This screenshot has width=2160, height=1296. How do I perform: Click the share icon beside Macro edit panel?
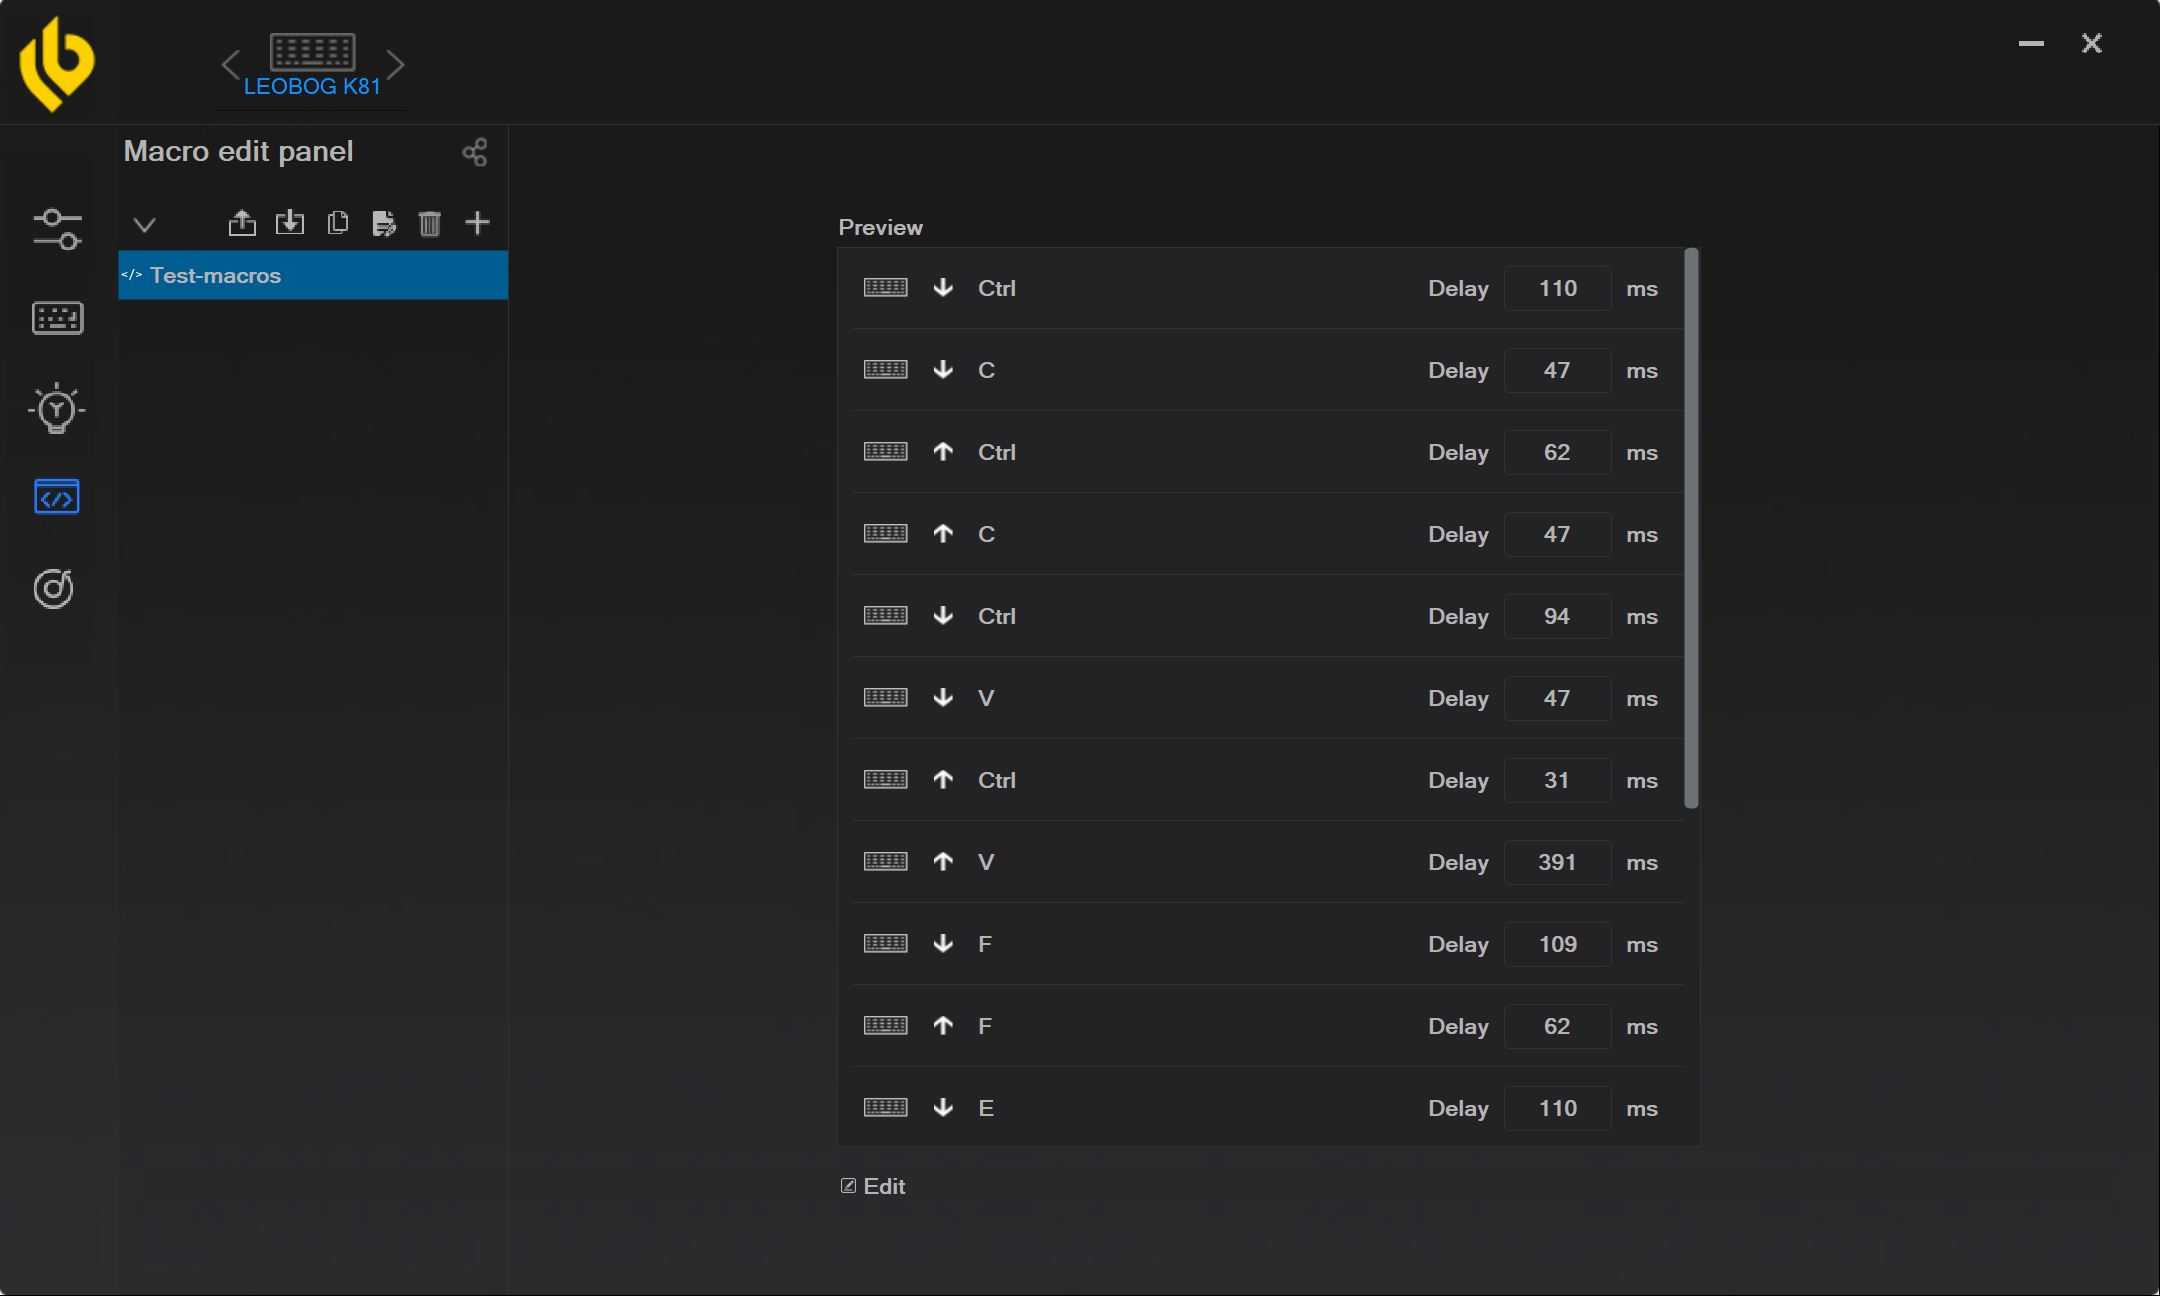[475, 152]
